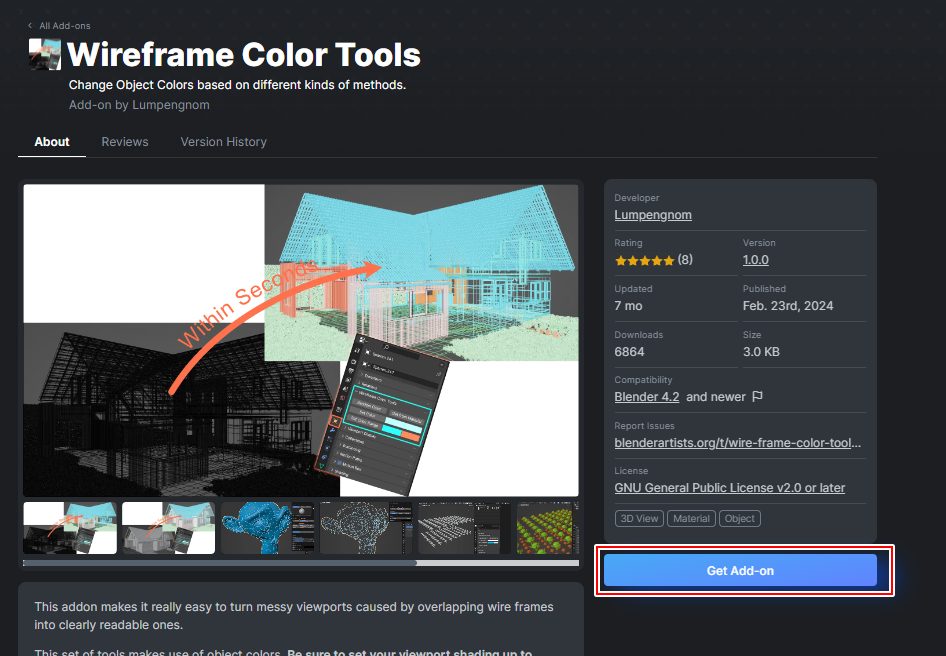Open the GNU General Public License link
Screen dimensions: 946x656
pos(729,488)
